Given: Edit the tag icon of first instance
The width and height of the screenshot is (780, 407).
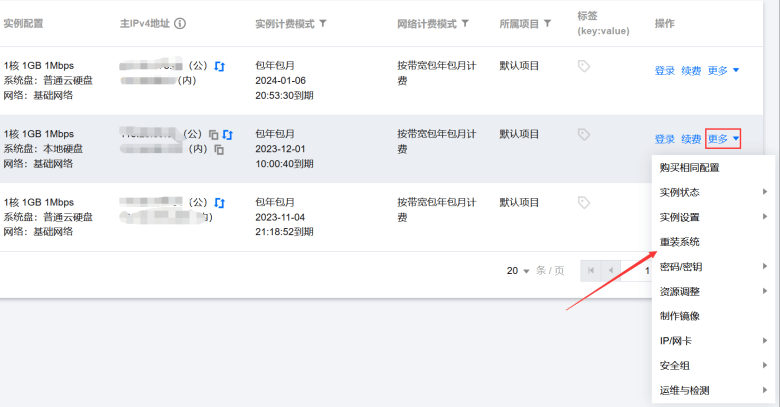Looking at the screenshot, I should [x=584, y=66].
